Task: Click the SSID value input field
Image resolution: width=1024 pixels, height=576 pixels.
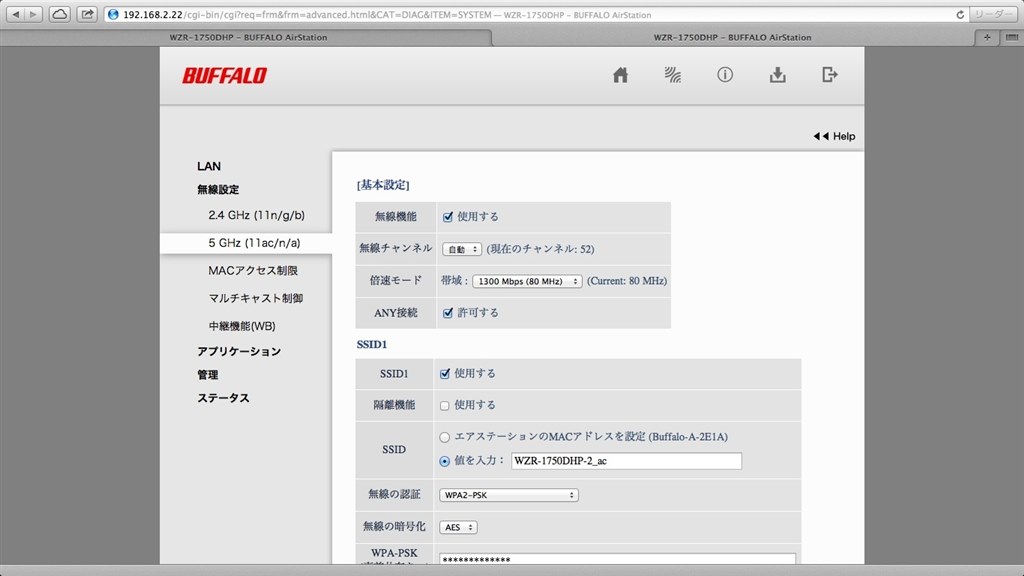Action: (626, 461)
